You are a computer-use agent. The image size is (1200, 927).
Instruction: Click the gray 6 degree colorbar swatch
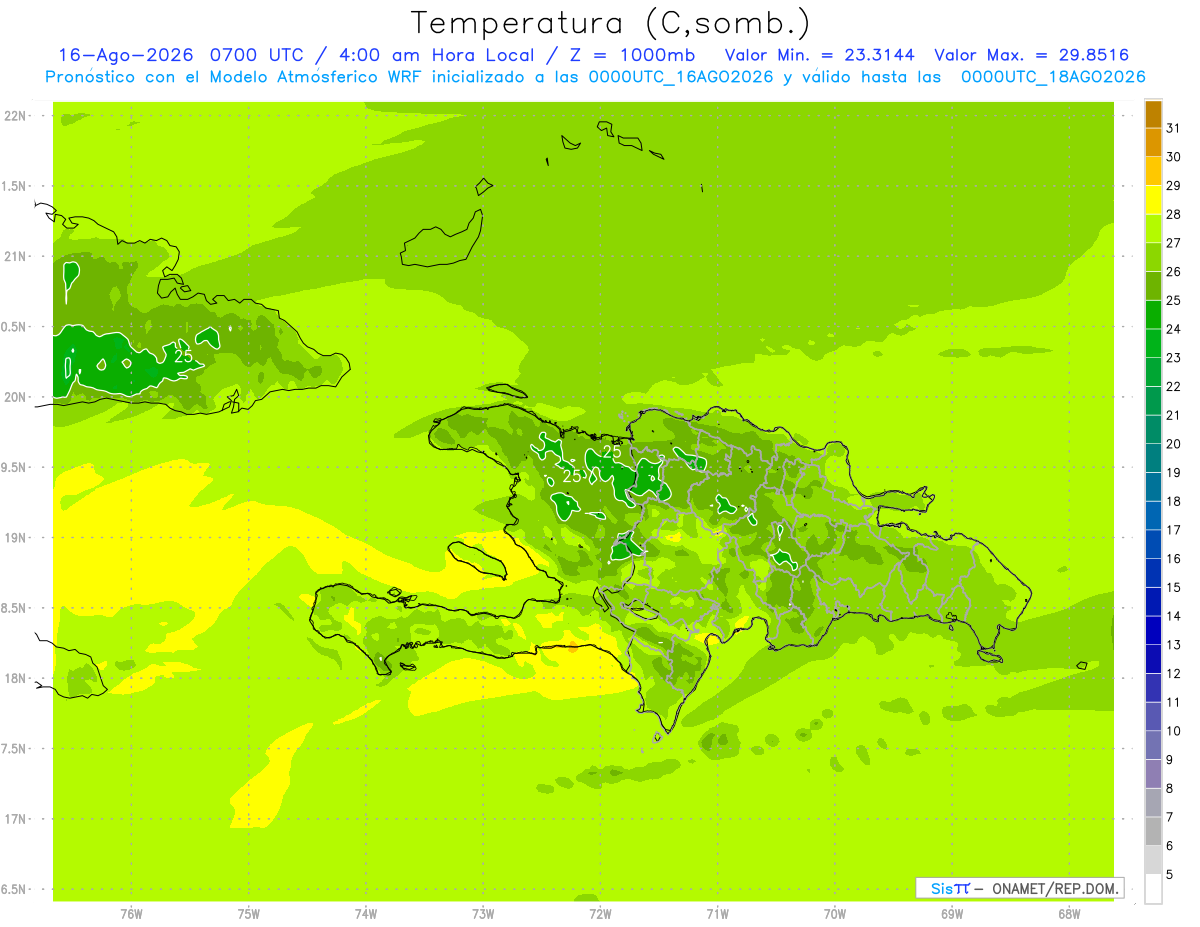(x=1153, y=832)
